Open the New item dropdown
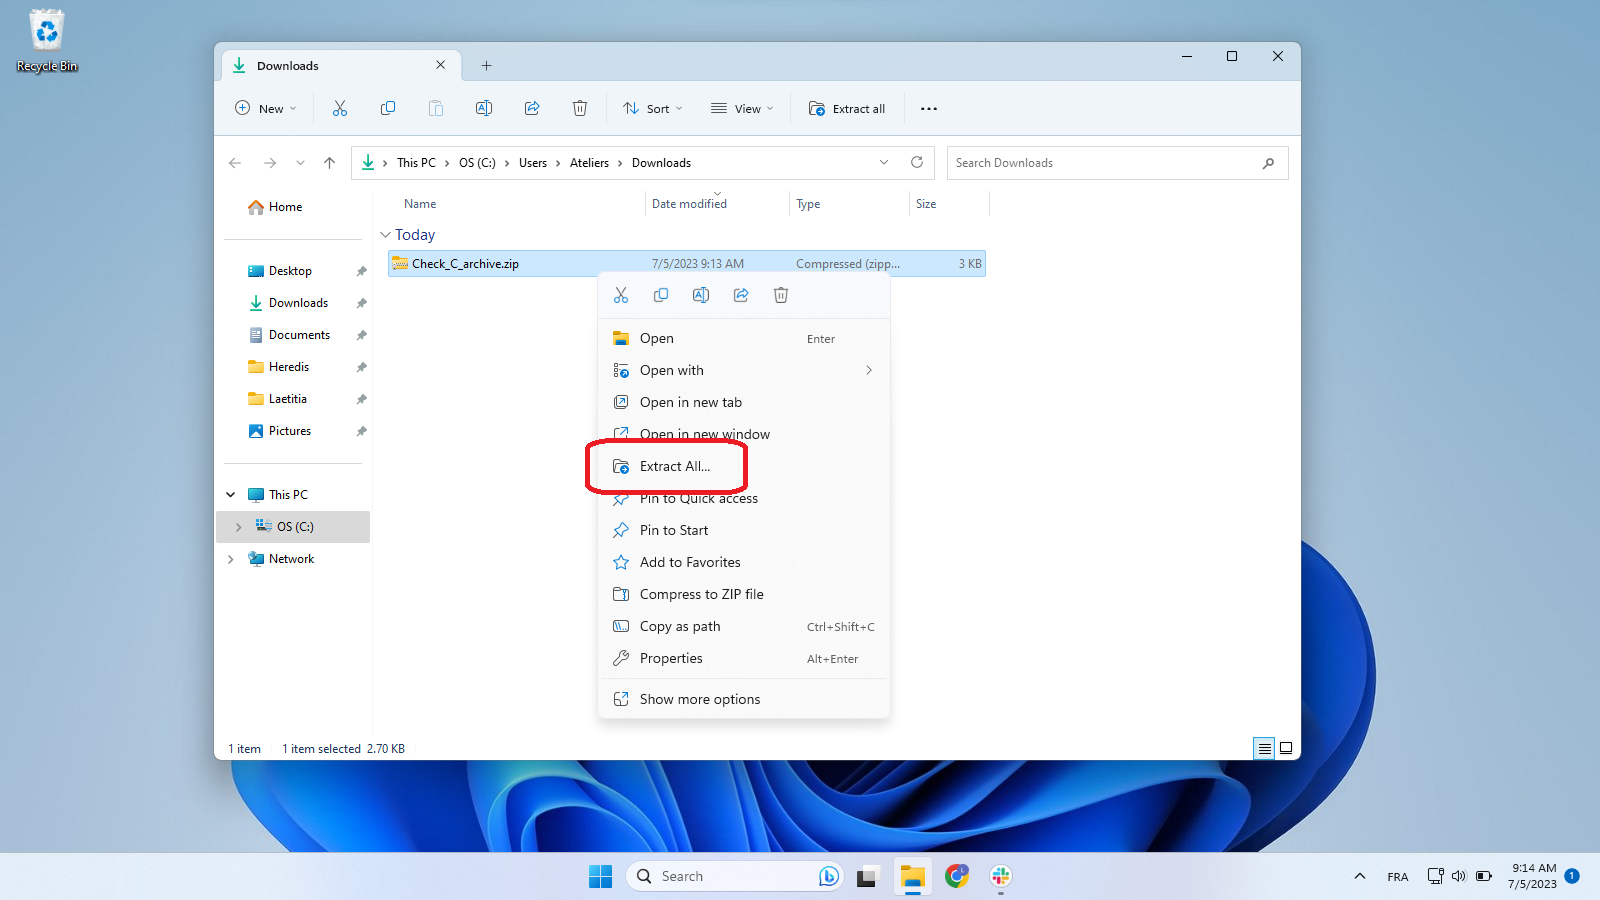Viewport: 1600px width, 900px height. coord(266,109)
